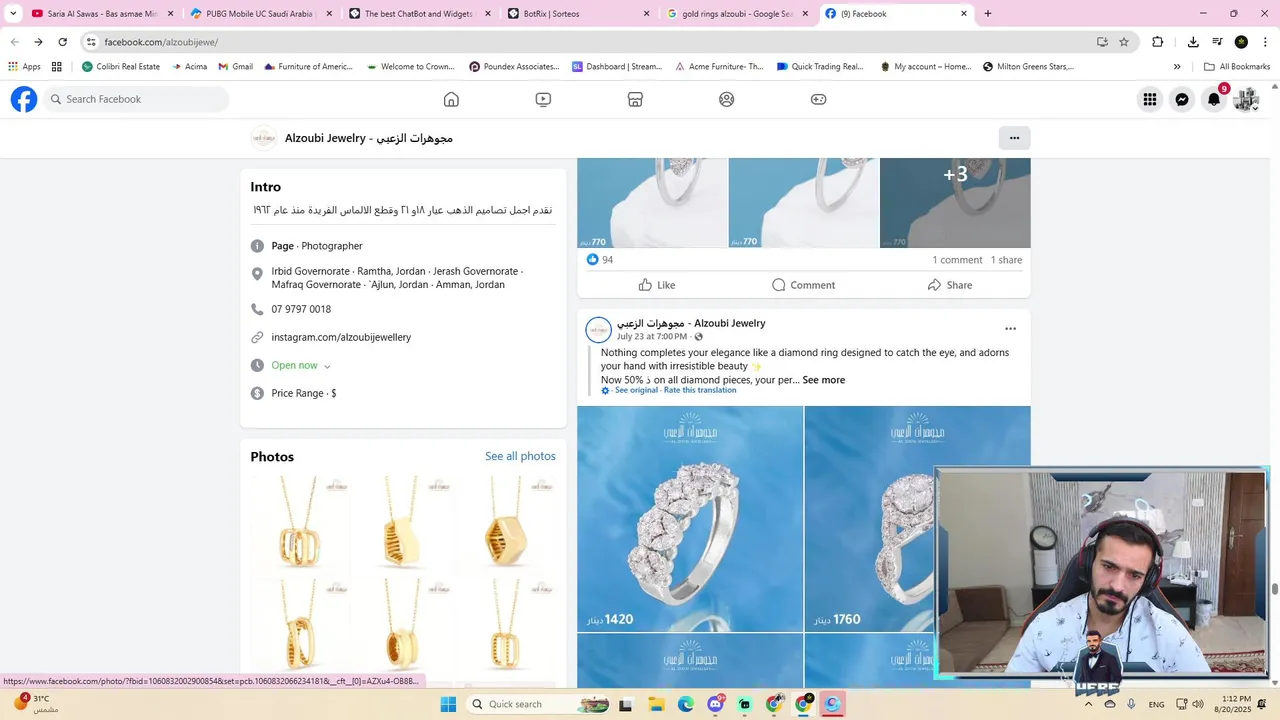Viewport: 1280px width, 720px height.
Task: Click the Comment button under the post
Action: [804, 285]
